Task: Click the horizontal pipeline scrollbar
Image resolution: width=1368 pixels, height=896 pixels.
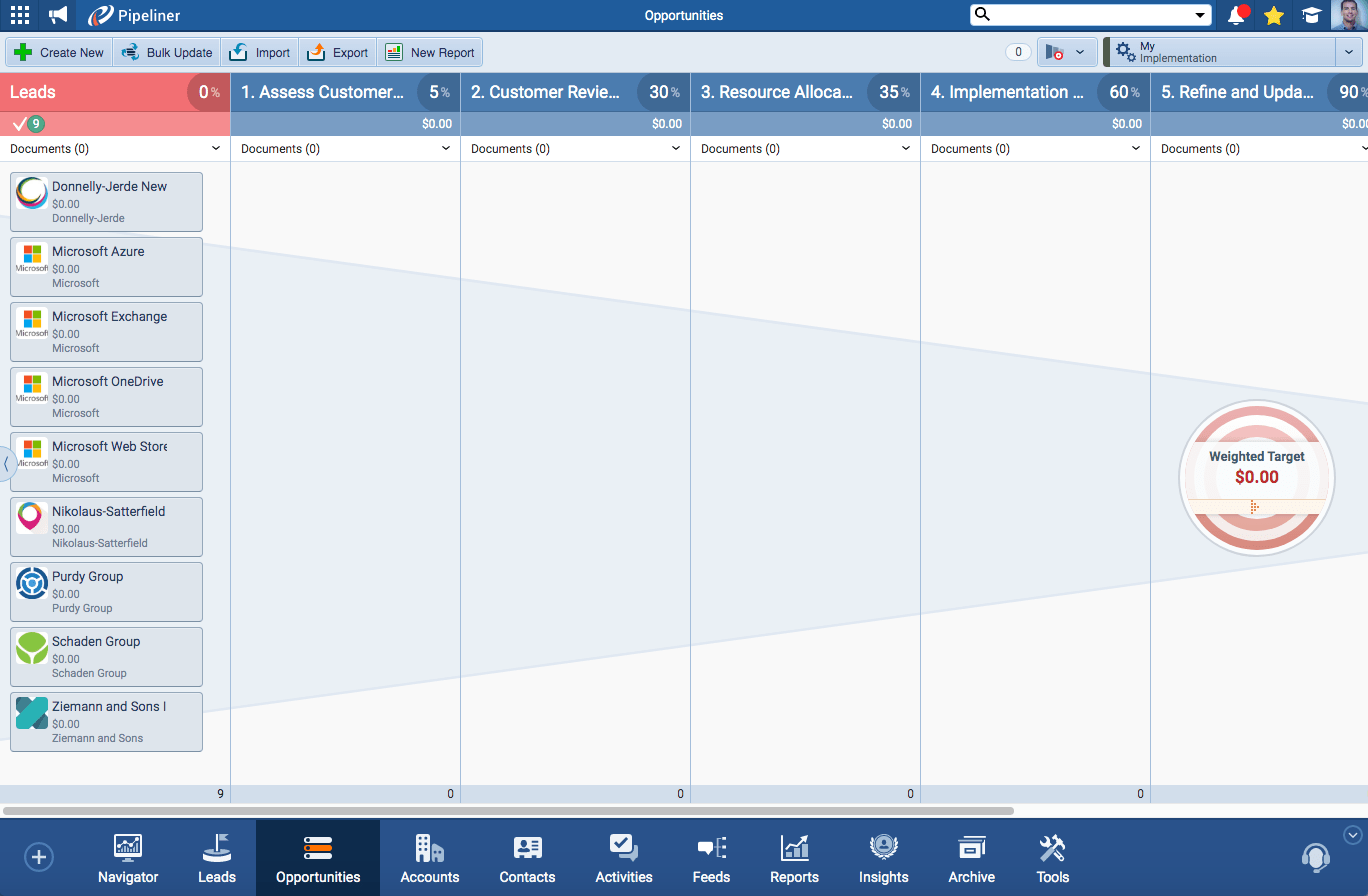Action: coord(508,811)
